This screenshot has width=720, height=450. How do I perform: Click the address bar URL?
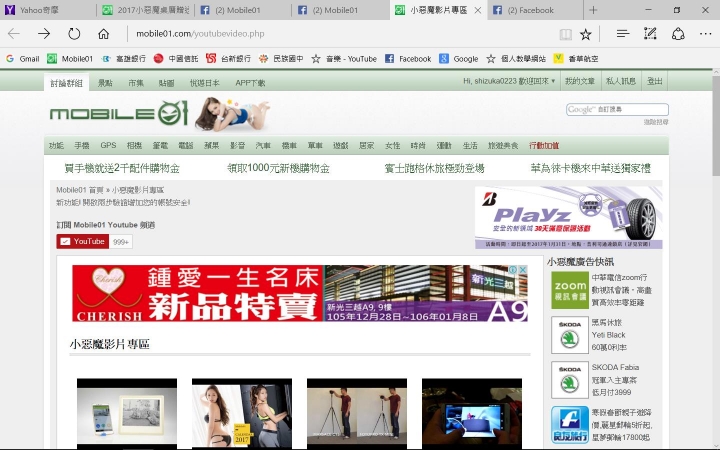(x=200, y=34)
